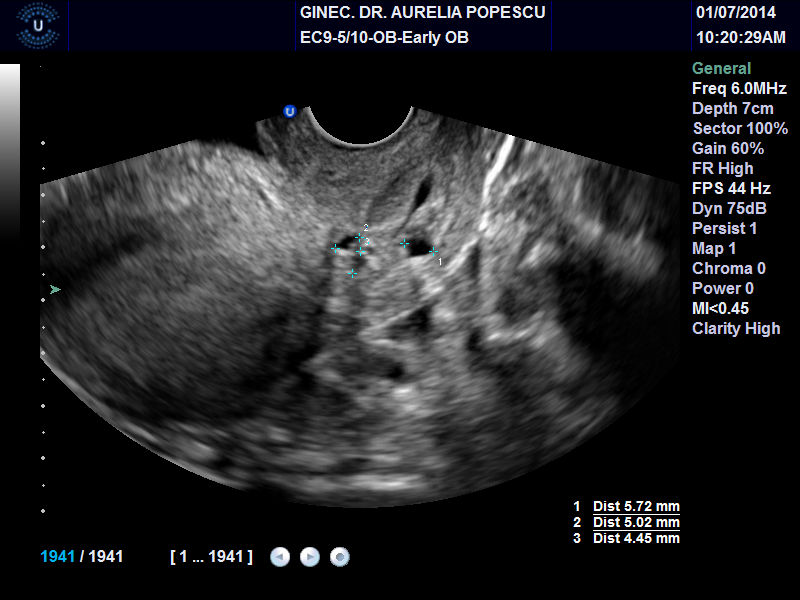
Task: Click the 'Persist 1' parameter
Action: 724,228
